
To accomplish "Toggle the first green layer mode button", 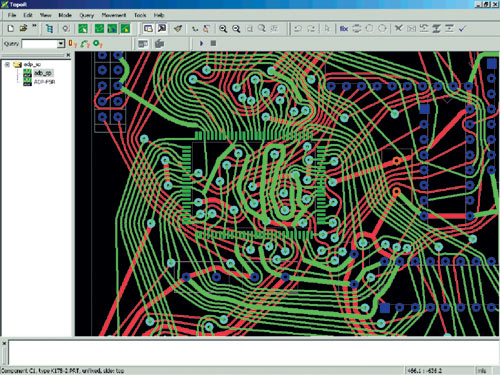I will click(x=83, y=29).
